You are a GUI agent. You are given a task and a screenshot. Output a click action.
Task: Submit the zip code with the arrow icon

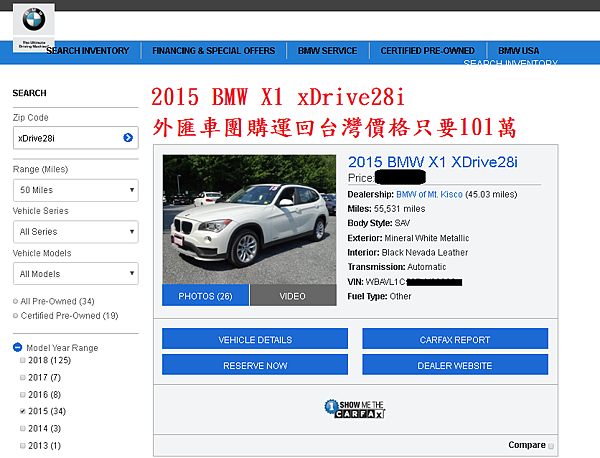128,138
